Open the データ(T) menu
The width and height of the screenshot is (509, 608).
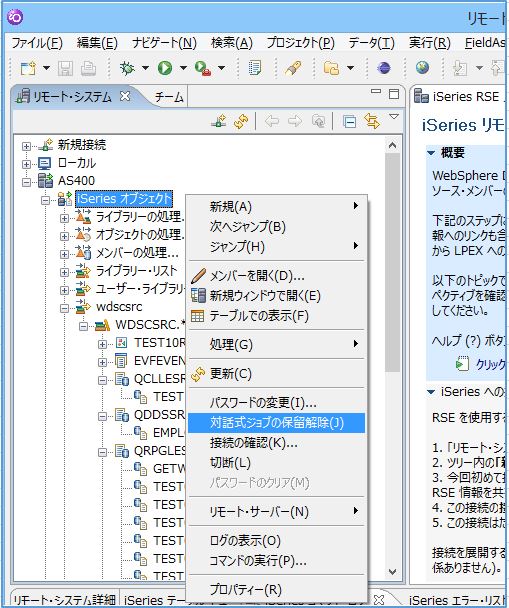click(x=371, y=43)
